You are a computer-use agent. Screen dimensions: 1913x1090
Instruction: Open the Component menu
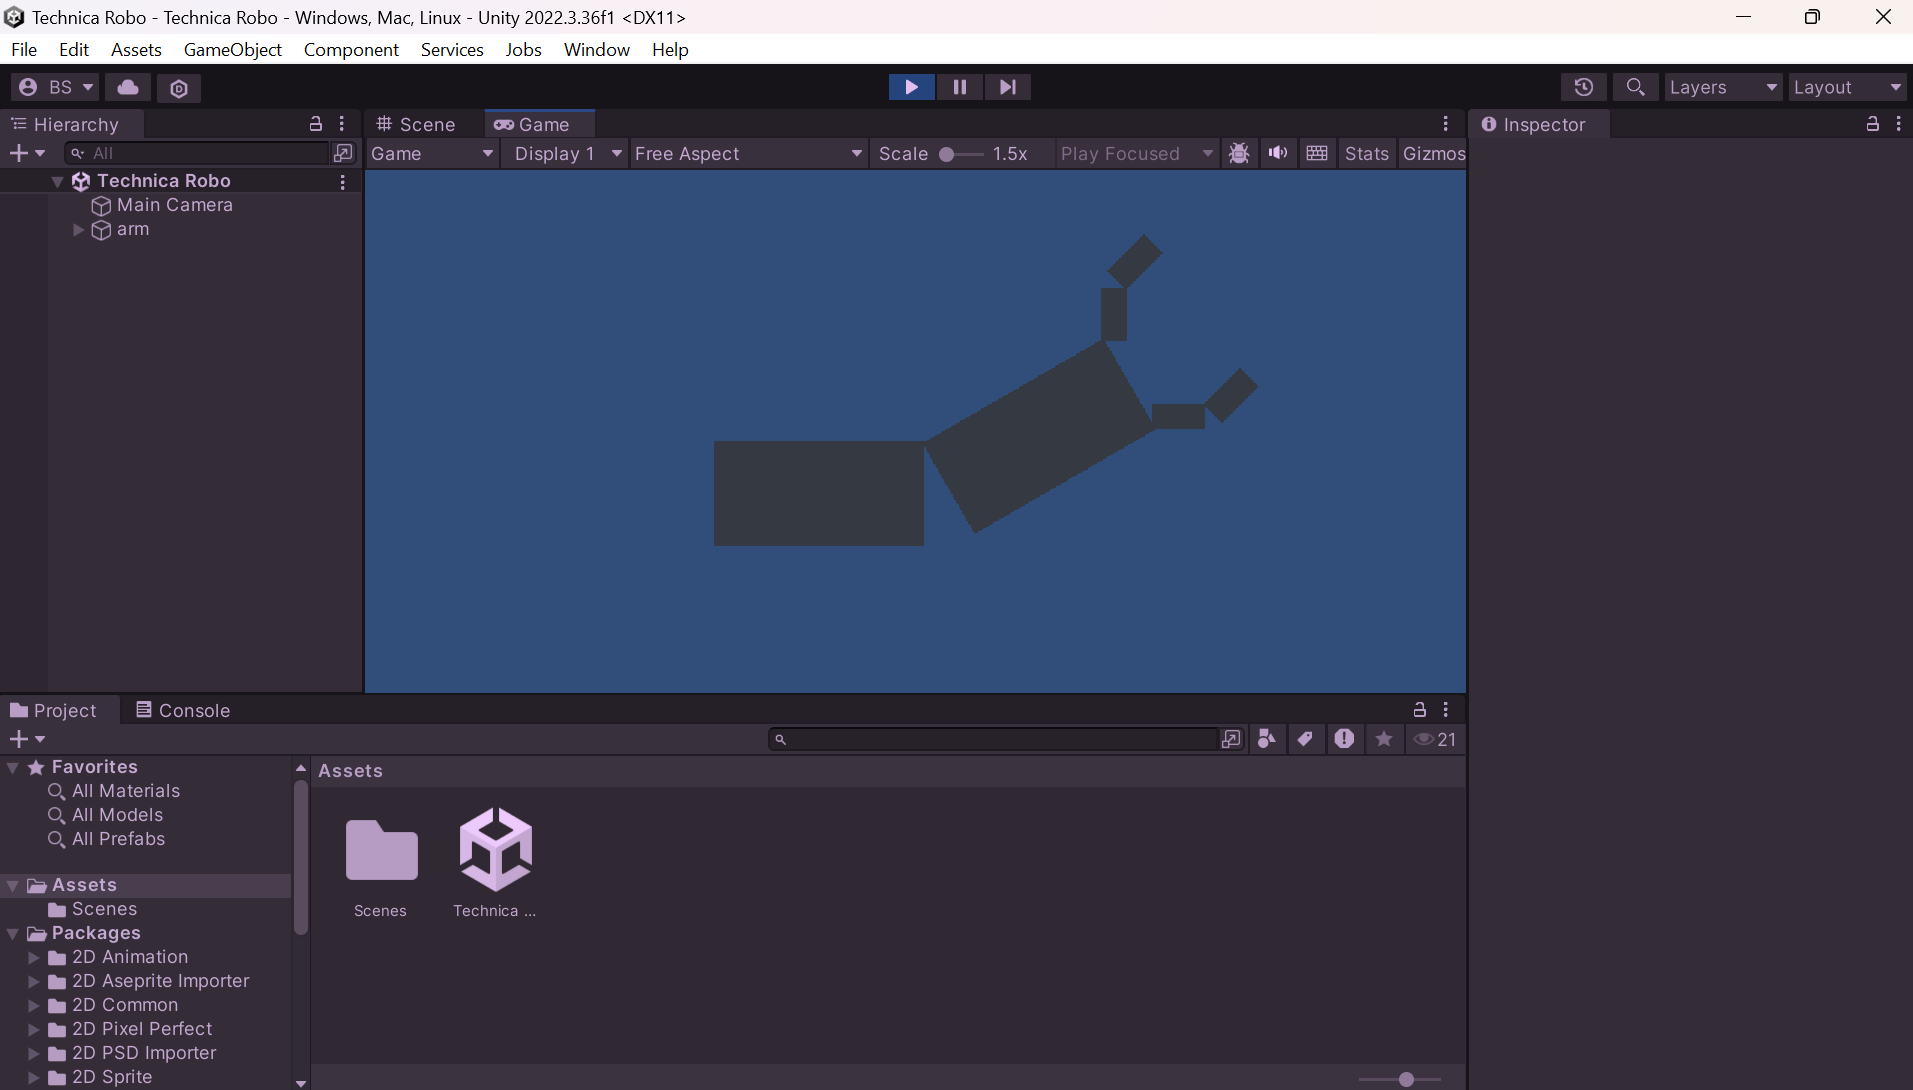pos(351,49)
